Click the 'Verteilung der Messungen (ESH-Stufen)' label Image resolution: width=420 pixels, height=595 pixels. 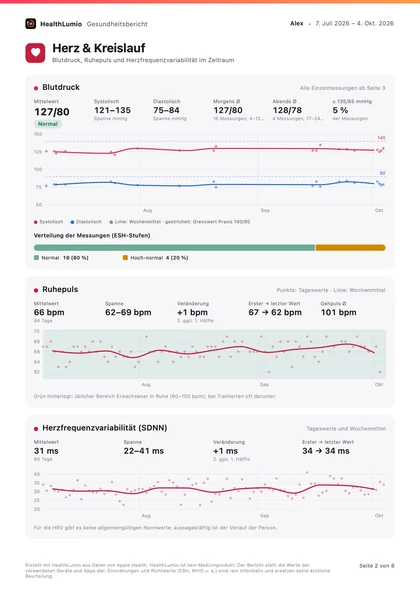92,236
